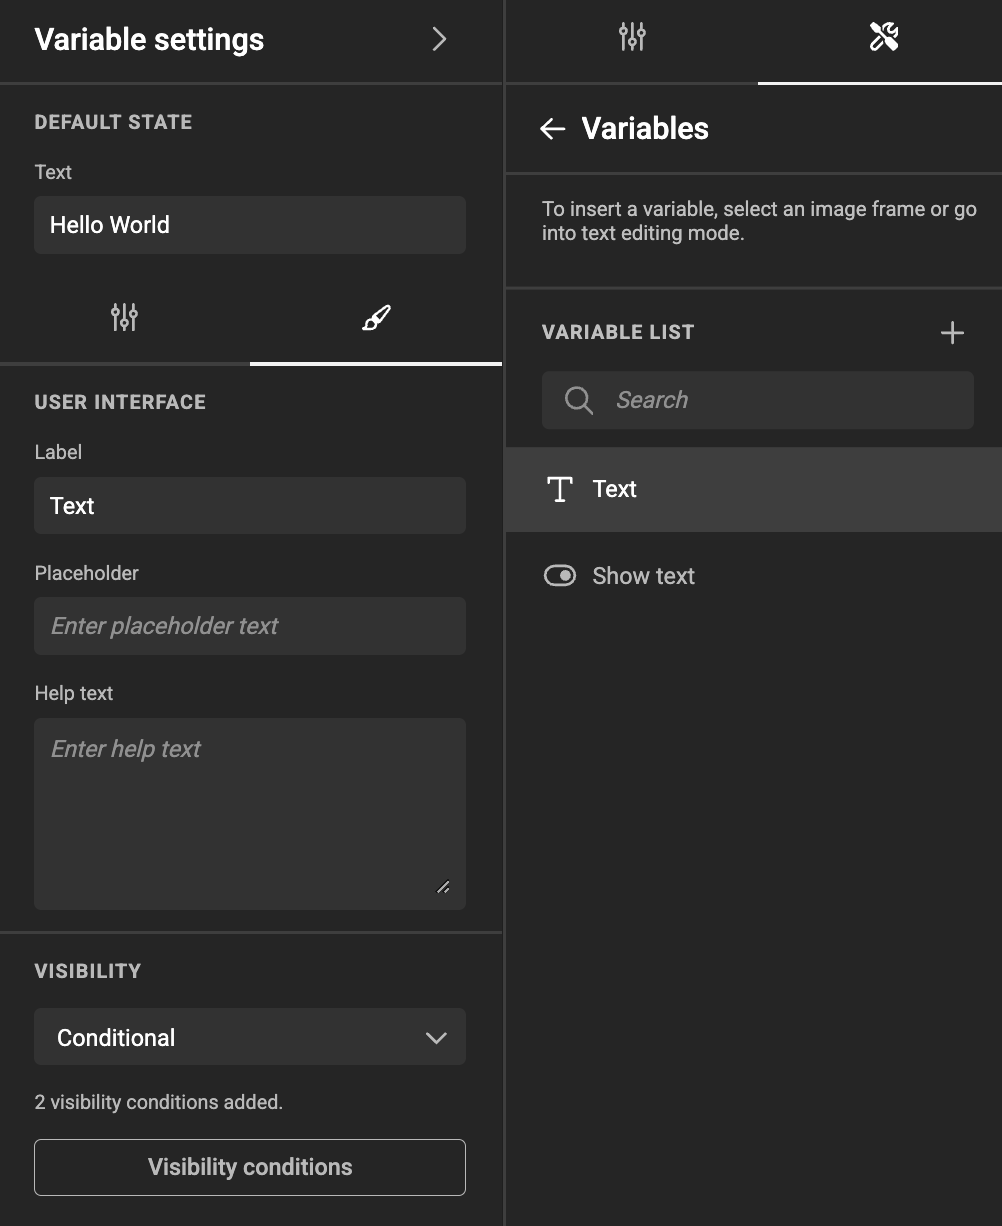Add a new variable with plus icon
The height and width of the screenshot is (1226, 1002).
click(952, 333)
